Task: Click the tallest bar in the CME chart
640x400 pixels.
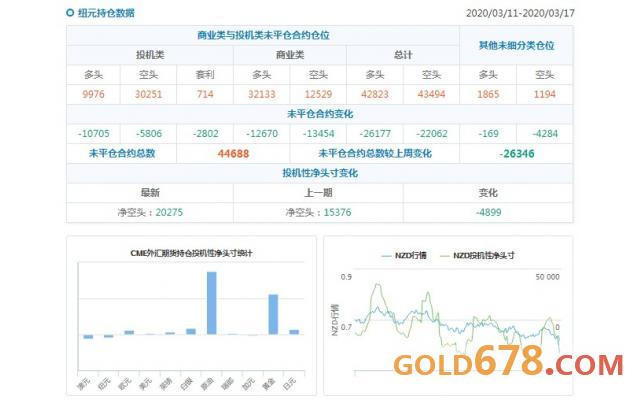Action: [x=211, y=303]
